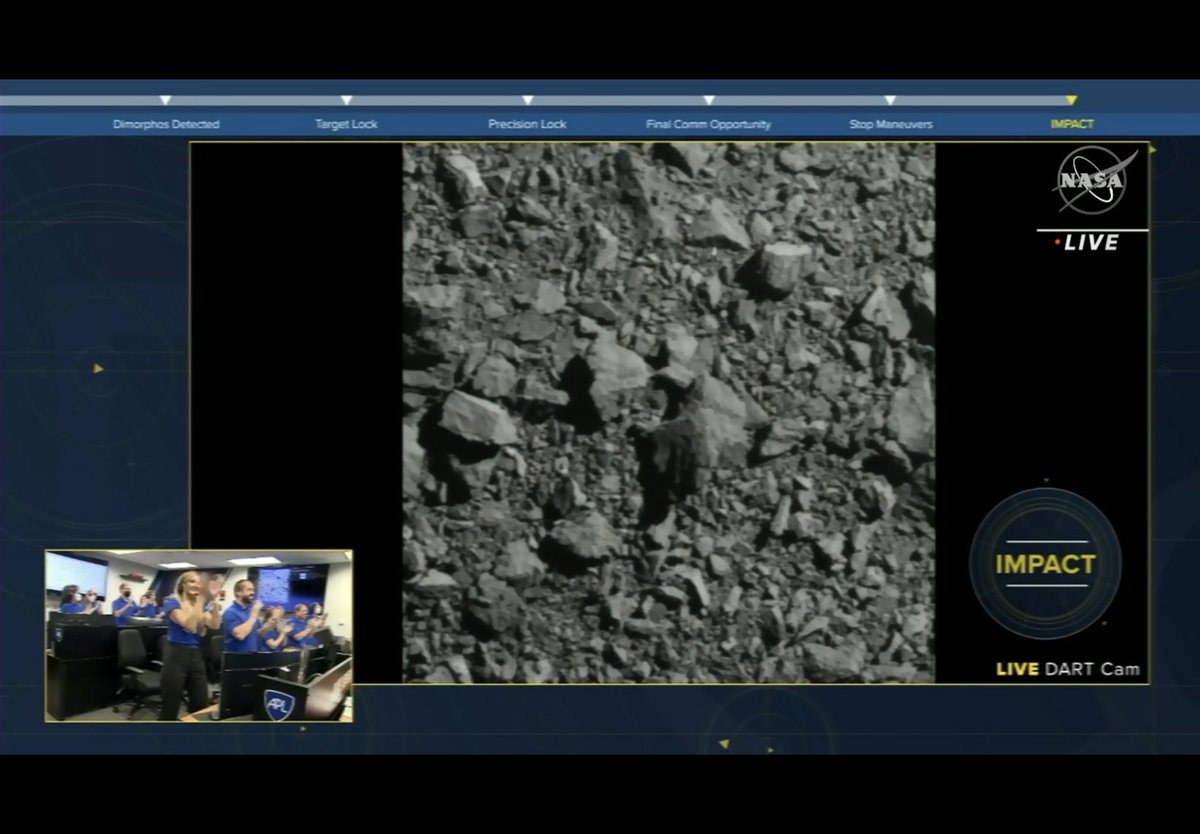Click the timeline marker above Precision Lock
Image resolution: width=1200 pixels, height=834 pixels.
(527, 100)
